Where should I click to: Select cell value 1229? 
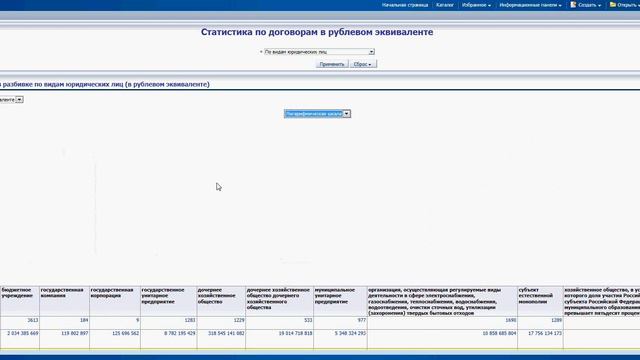pos(239,320)
